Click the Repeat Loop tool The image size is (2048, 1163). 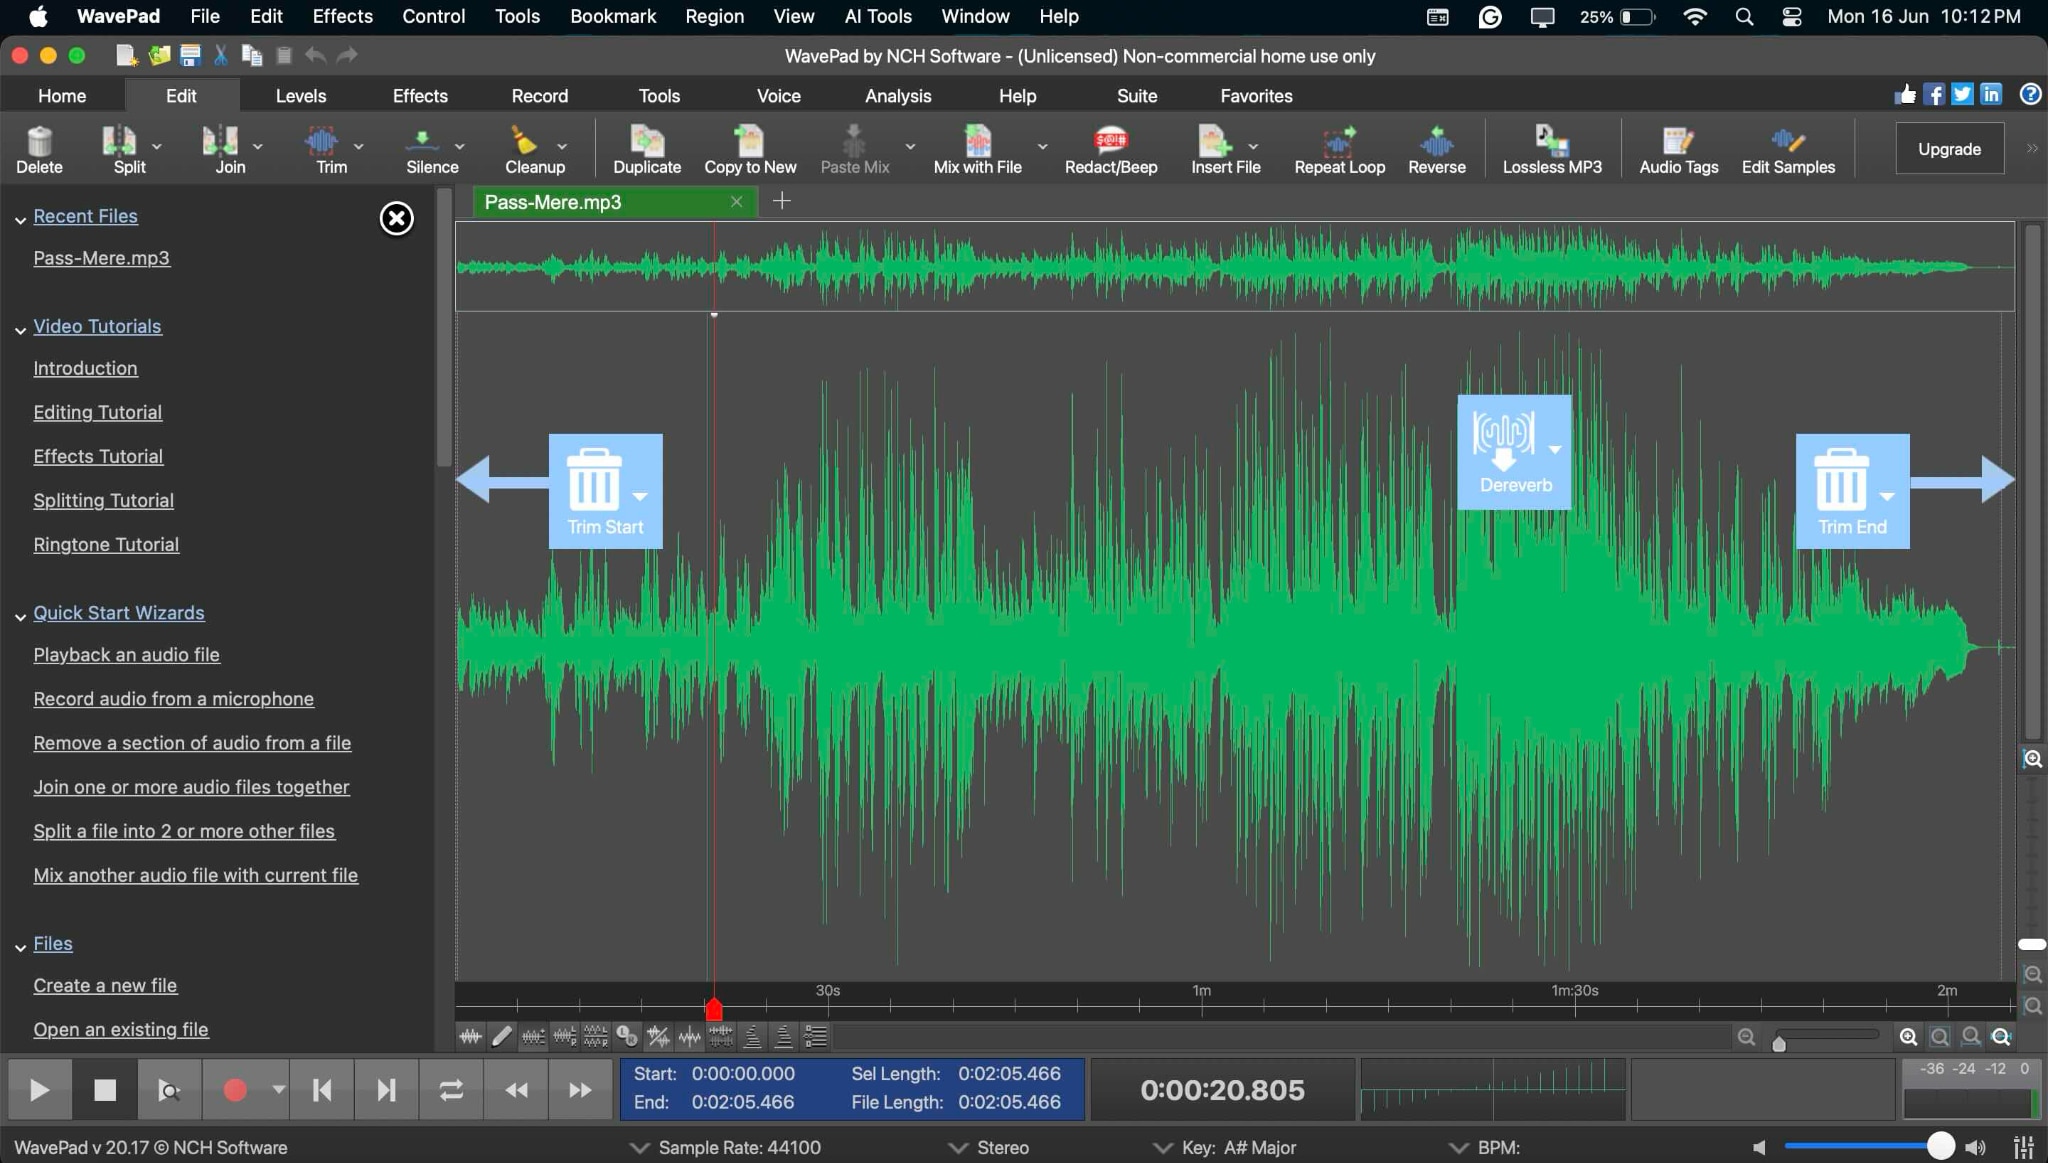tap(1339, 149)
